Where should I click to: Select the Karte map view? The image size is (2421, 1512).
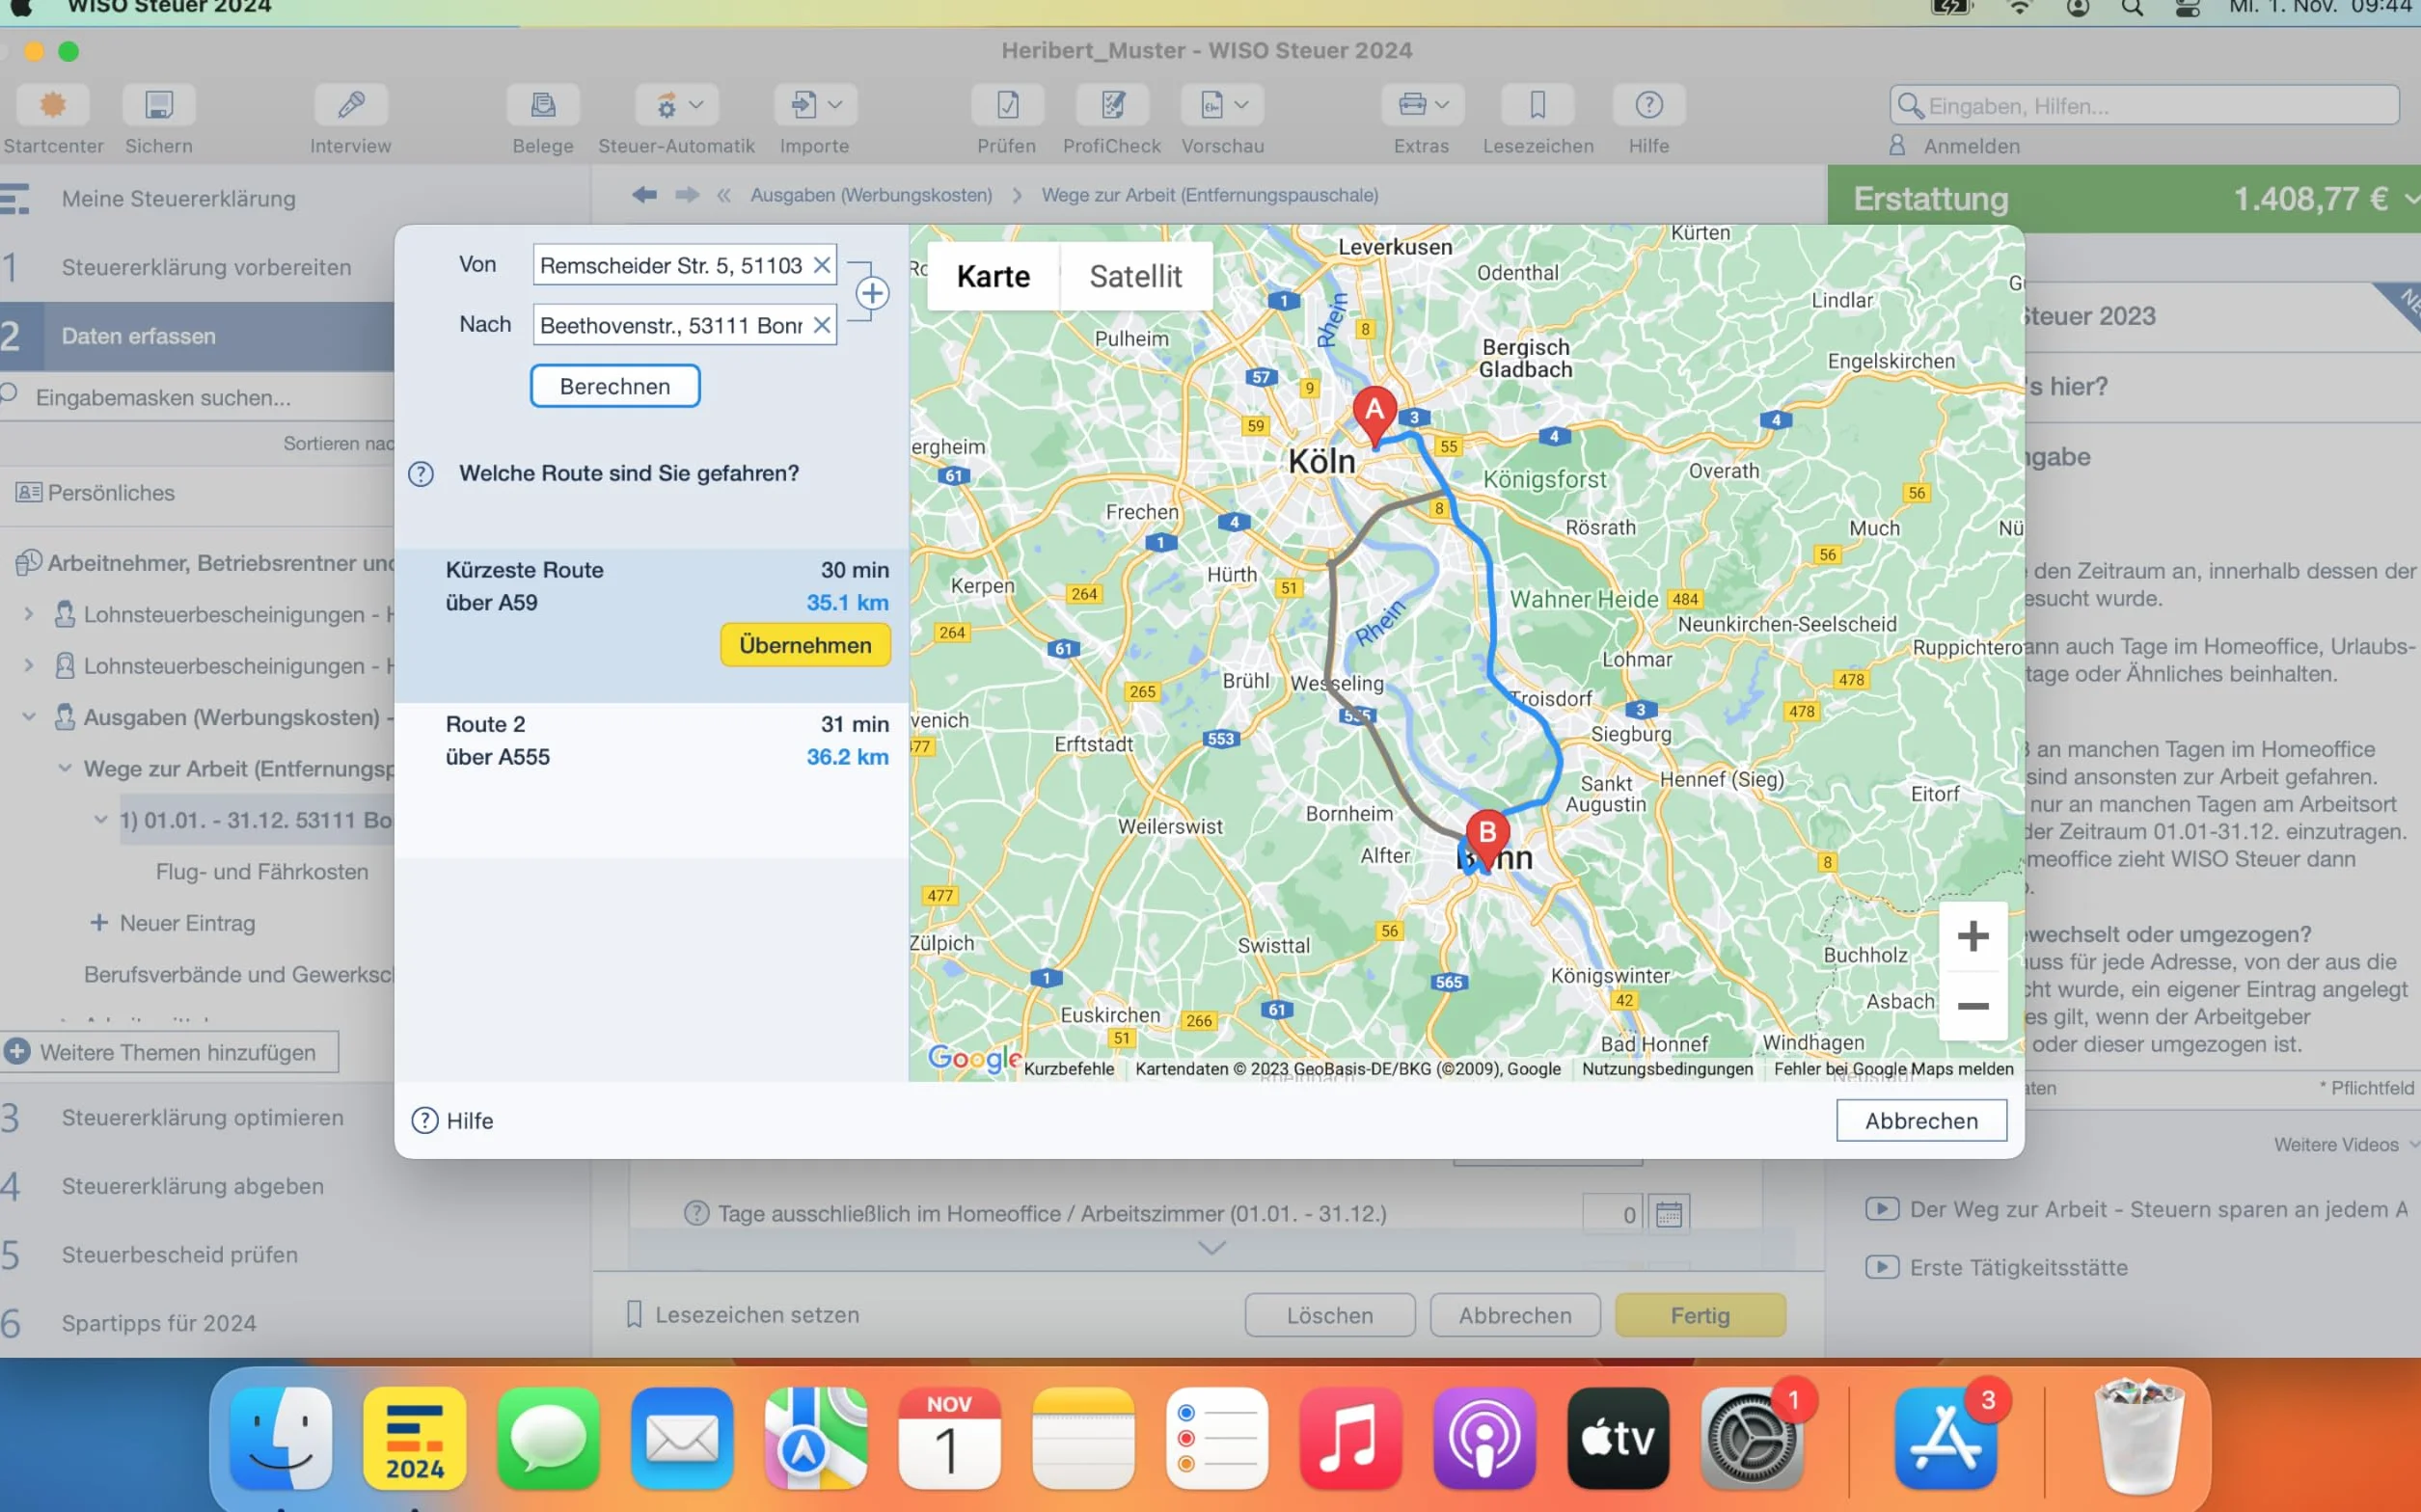point(993,276)
